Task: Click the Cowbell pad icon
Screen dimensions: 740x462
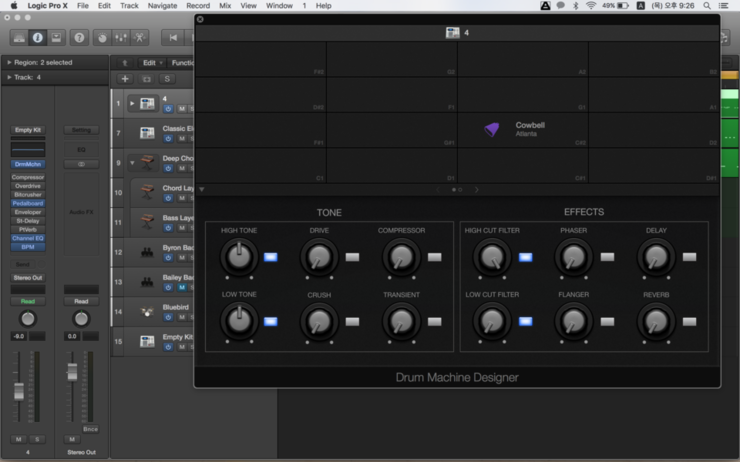Action: [492, 129]
